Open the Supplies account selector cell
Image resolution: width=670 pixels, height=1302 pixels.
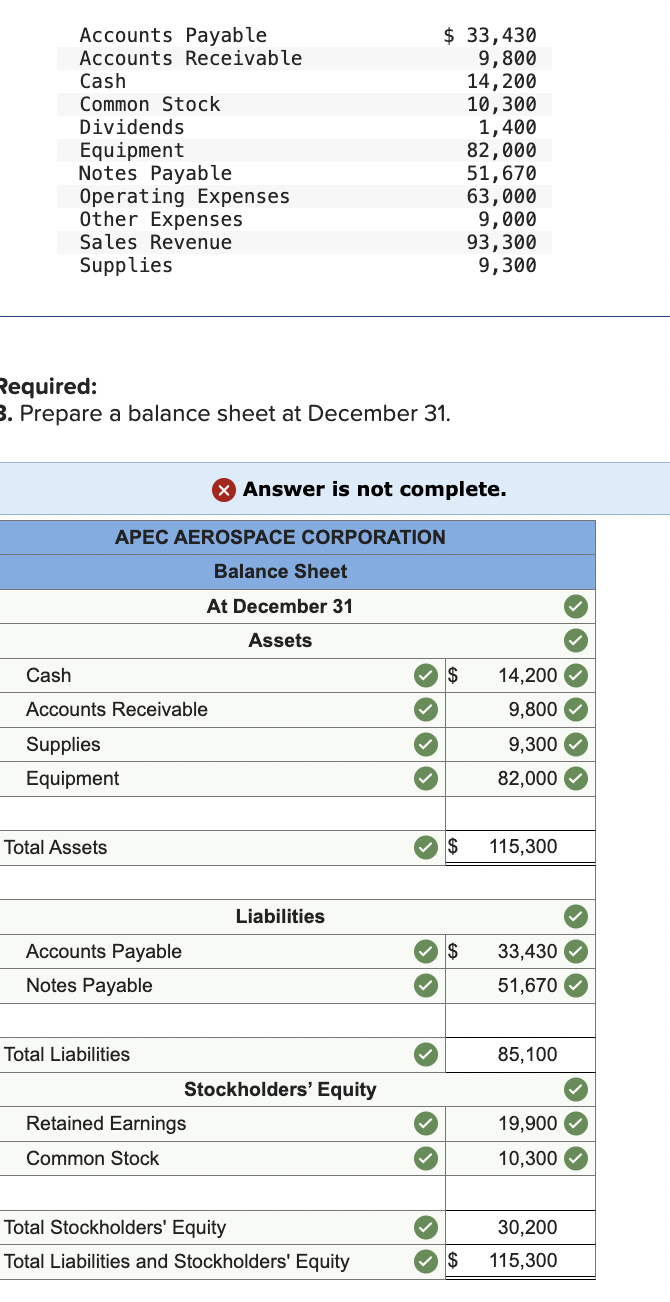(200, 744)
